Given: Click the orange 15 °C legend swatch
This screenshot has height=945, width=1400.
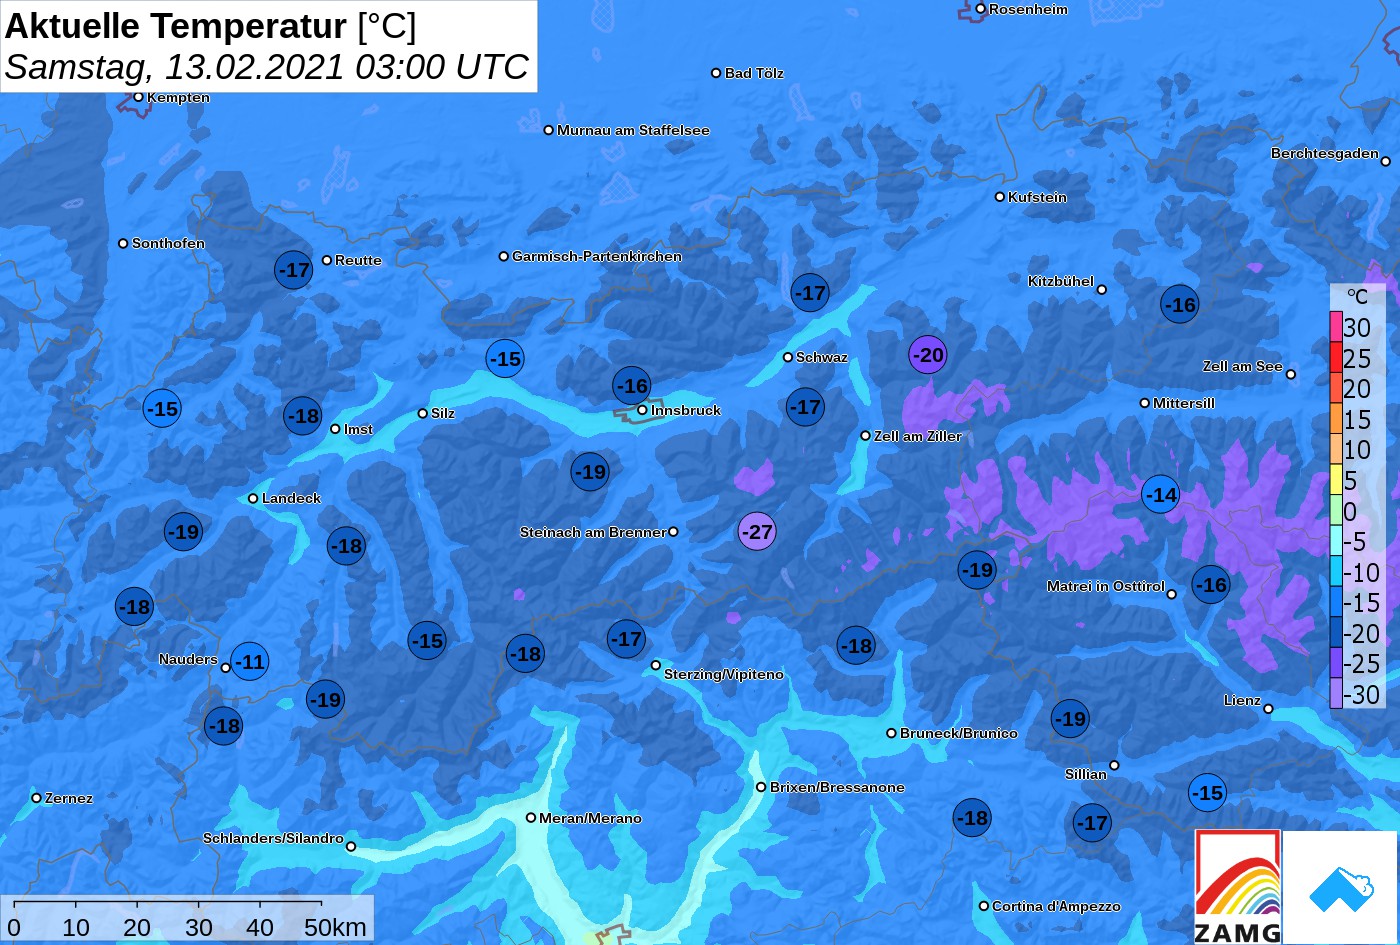Looking at the screenshot, I should pyautogui.click(x=1336, y=419).
